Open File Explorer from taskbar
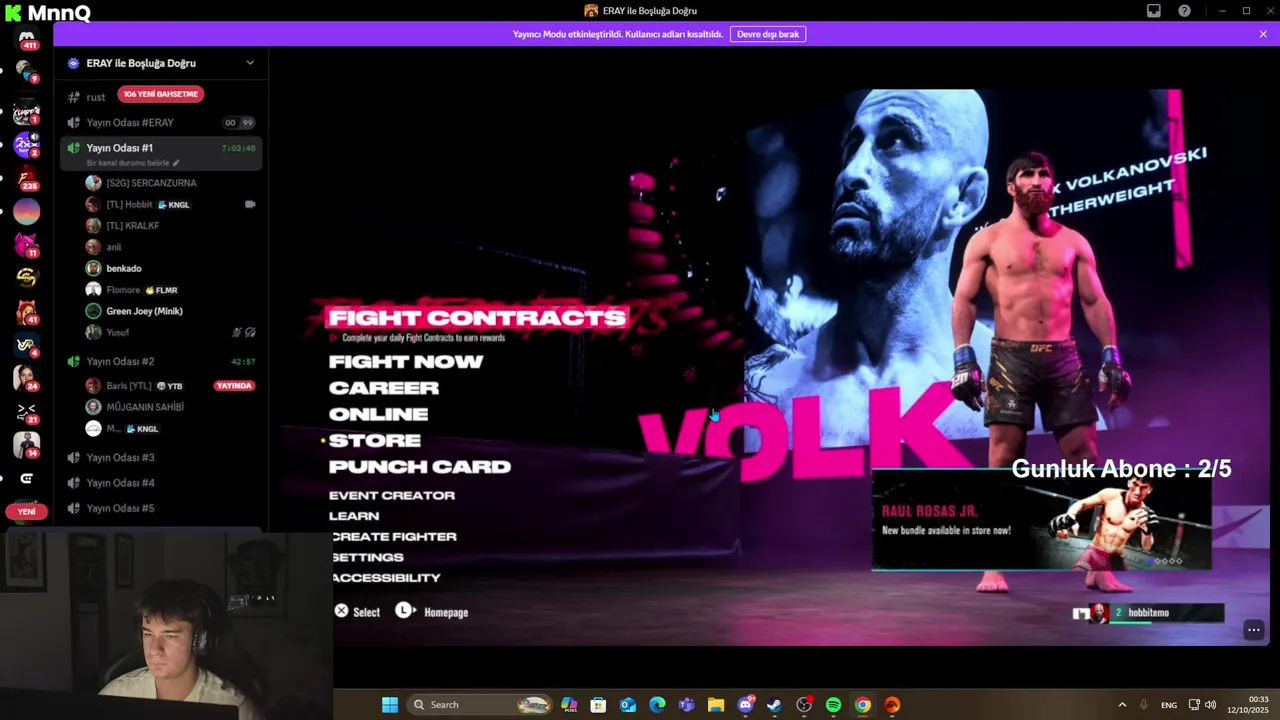 (716, 705)
